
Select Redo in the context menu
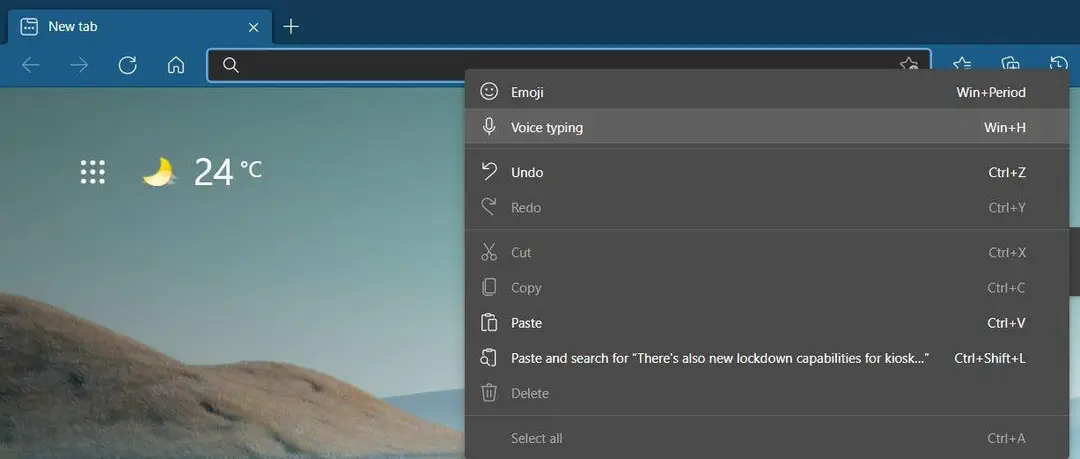click(x=767, y=207)
